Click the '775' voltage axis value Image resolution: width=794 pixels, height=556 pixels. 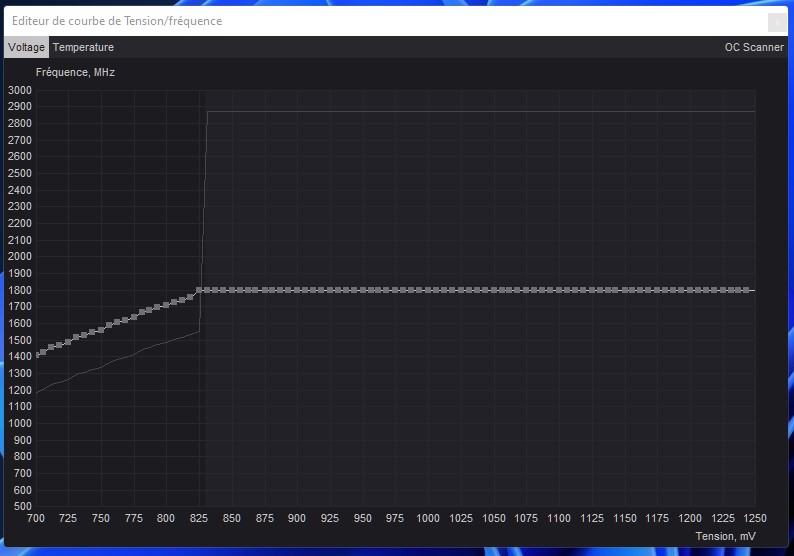(x=134, y=519)
